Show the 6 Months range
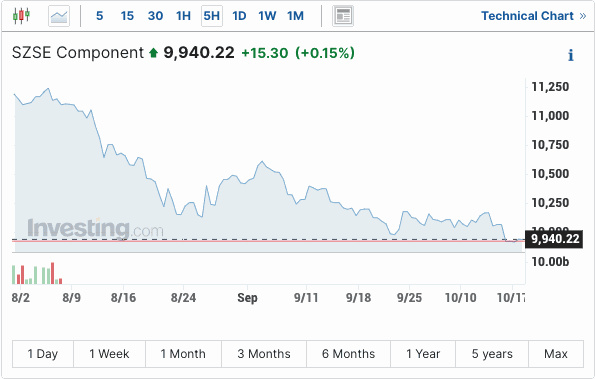The height and width of the screenshot is (379, 595). point(348,354)
